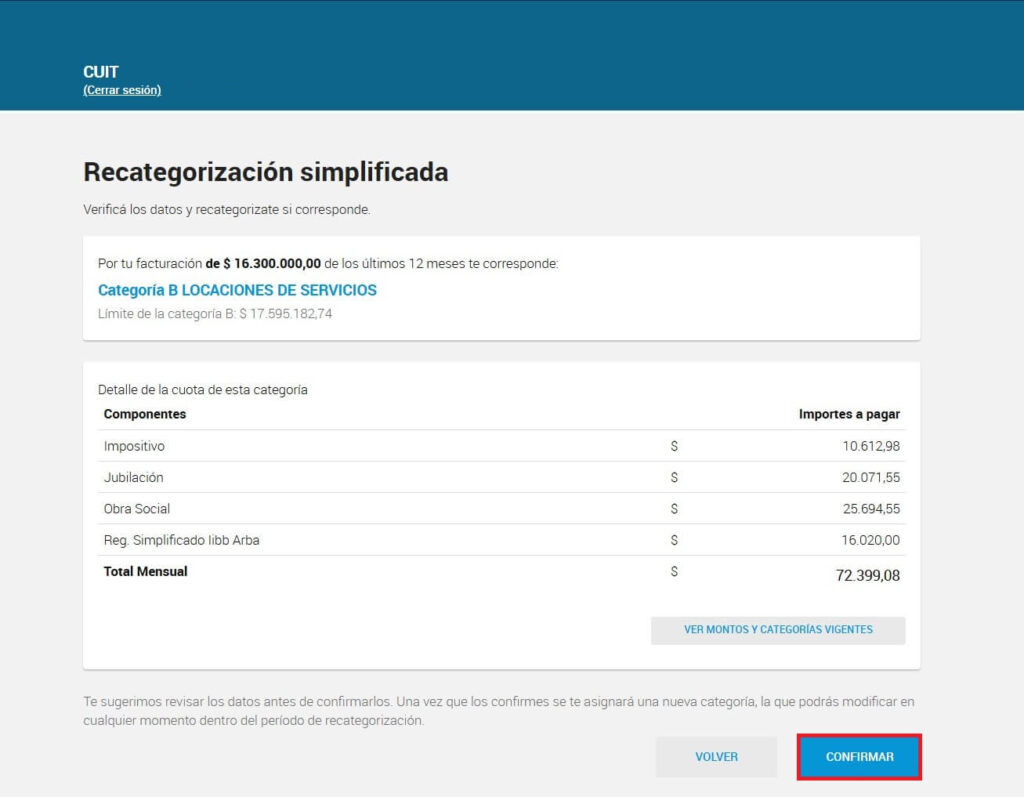Click the Componentes column header
Screen dimensions: 1024x797
tap(144, 414)
